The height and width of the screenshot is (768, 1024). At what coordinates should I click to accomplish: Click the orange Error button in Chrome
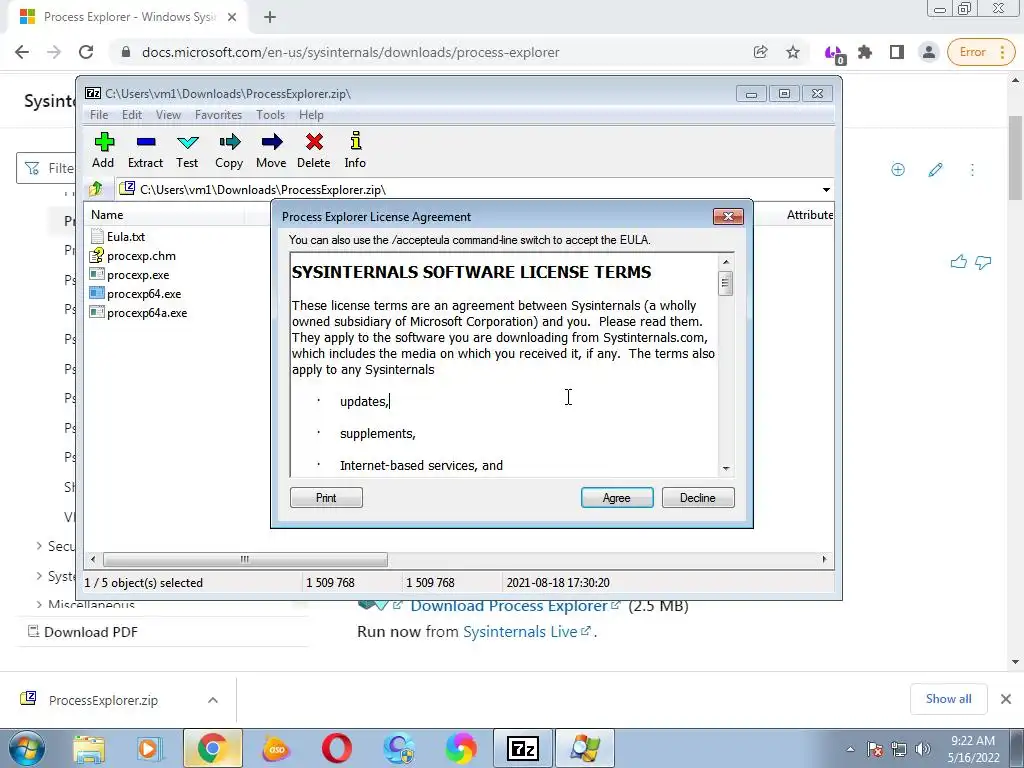tap(981, 52)
